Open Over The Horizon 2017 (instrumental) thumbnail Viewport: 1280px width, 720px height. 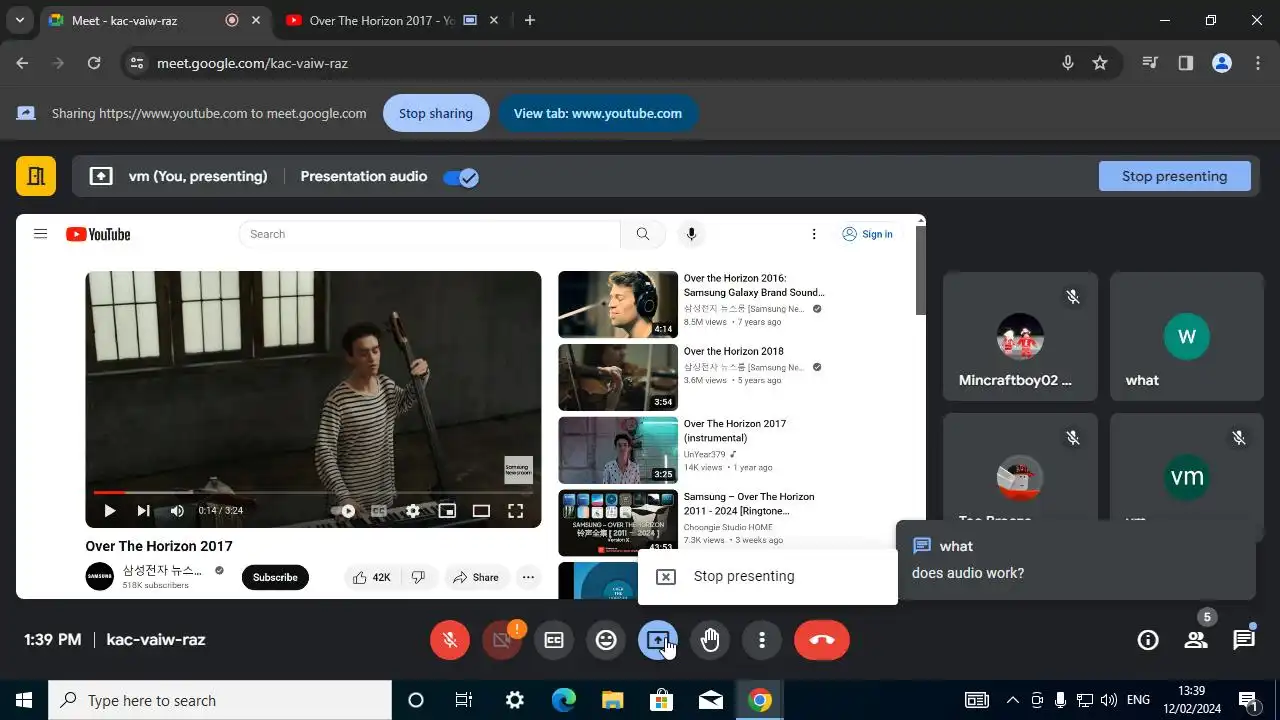(x=618, y=450)
